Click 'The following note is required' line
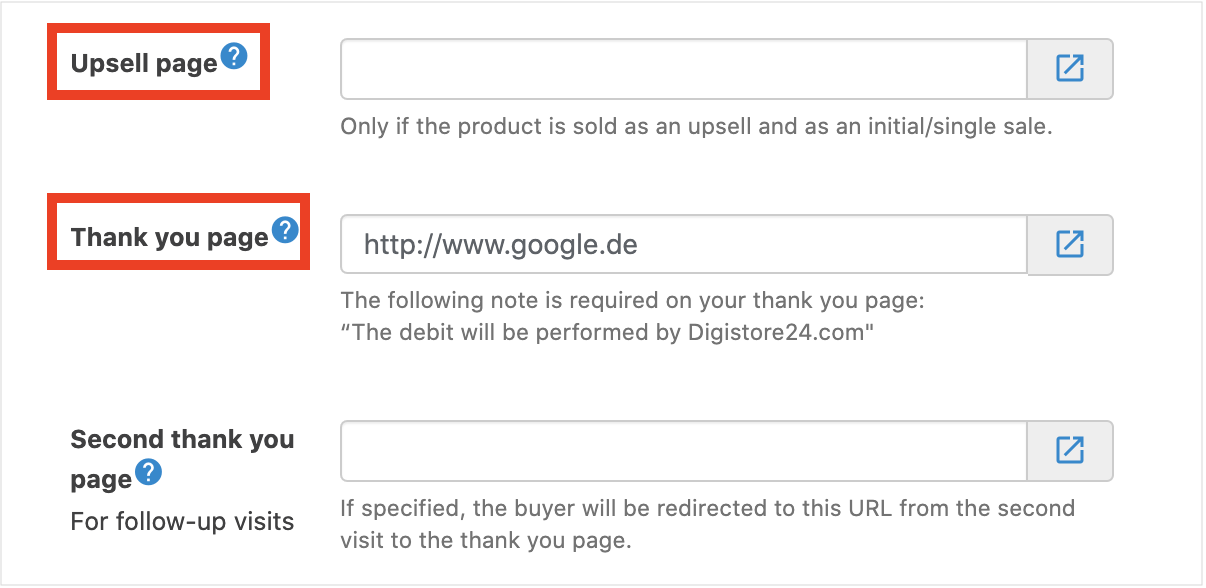 [x=632, y=300]
